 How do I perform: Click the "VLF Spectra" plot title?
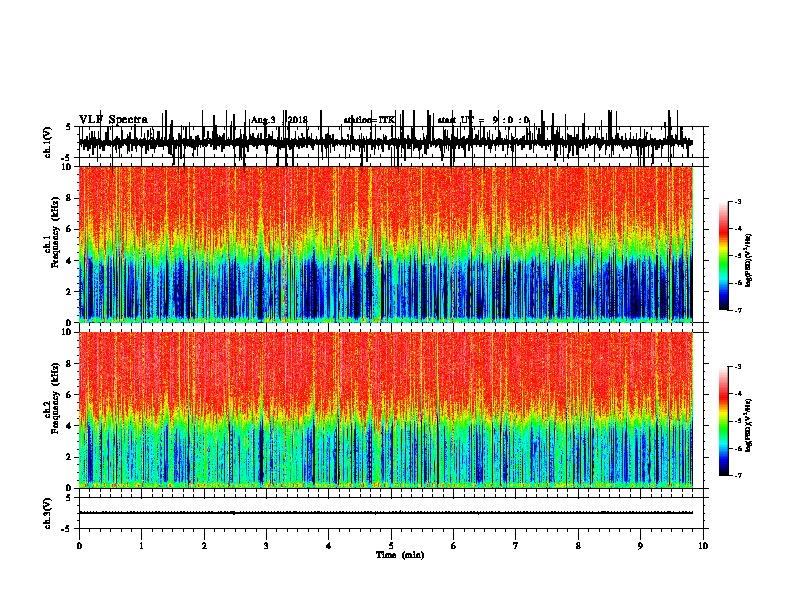pos(113,120)
